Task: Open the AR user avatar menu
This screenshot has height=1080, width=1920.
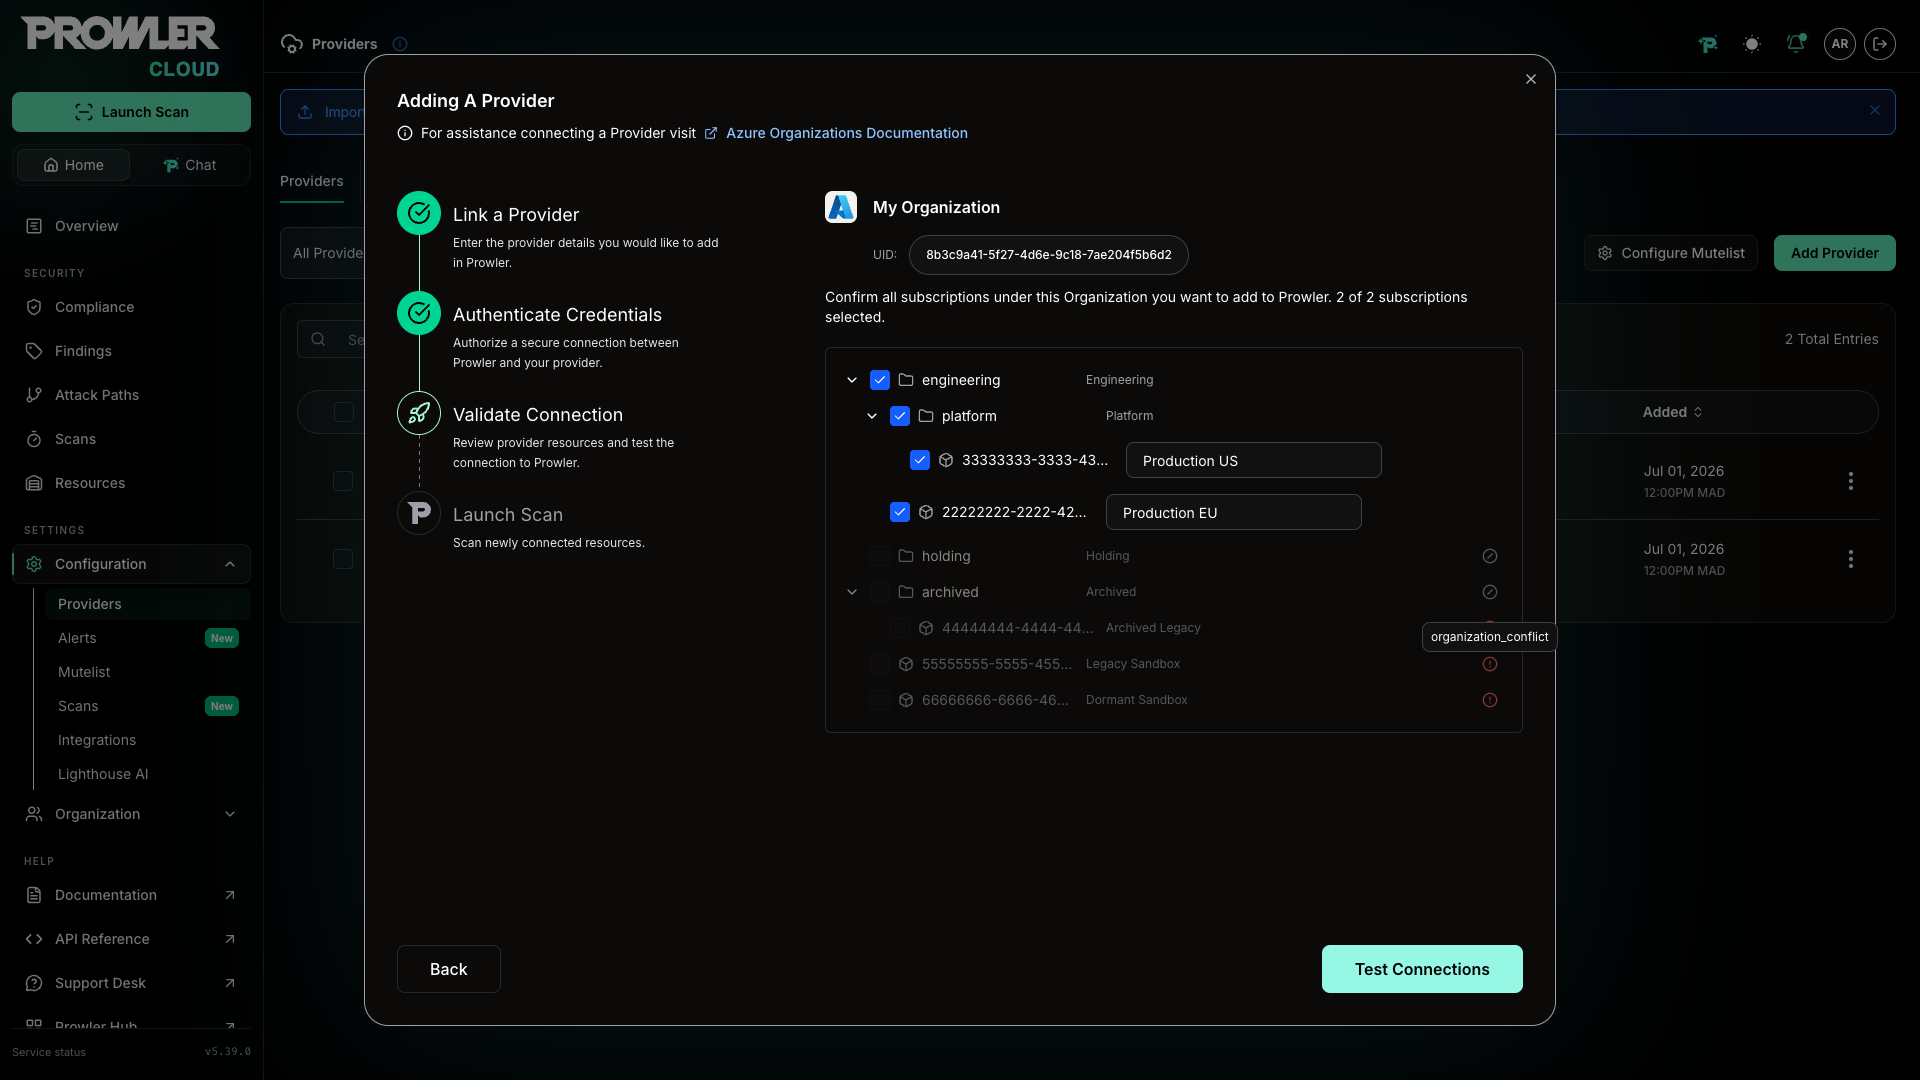Action: pyautogui.click(x=1840, y=44)
